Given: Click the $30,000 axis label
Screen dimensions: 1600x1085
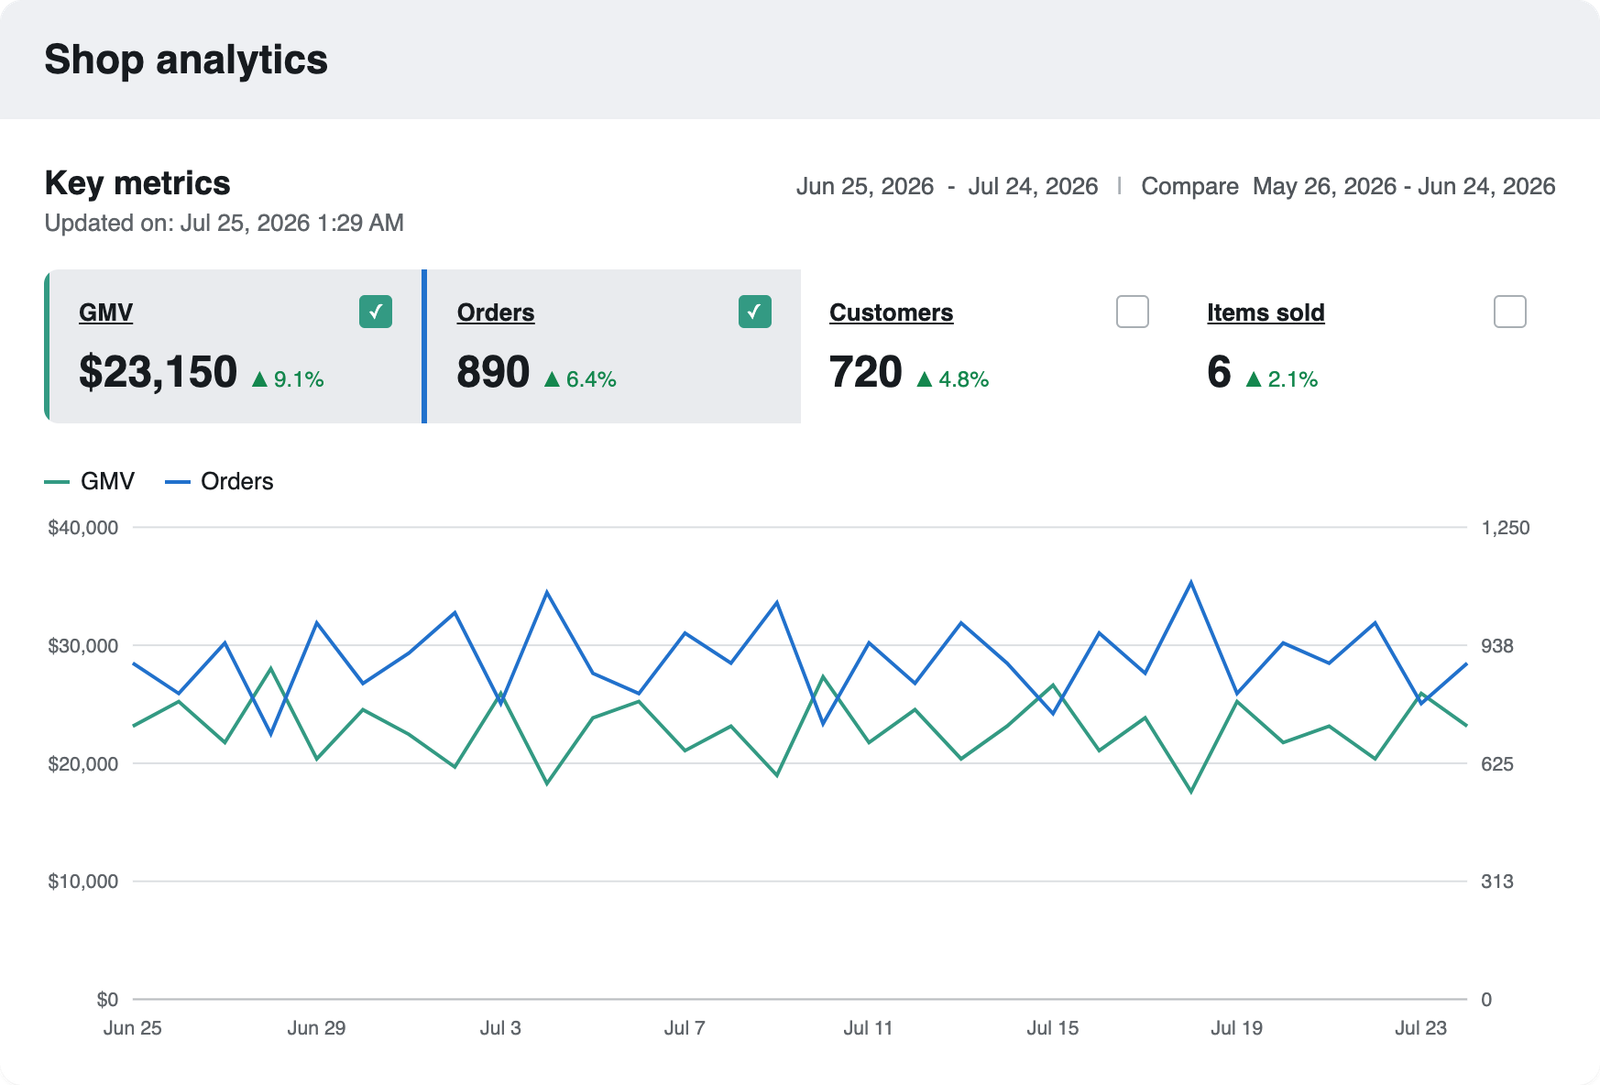Looking at the screenshot, I should (83, 646).
